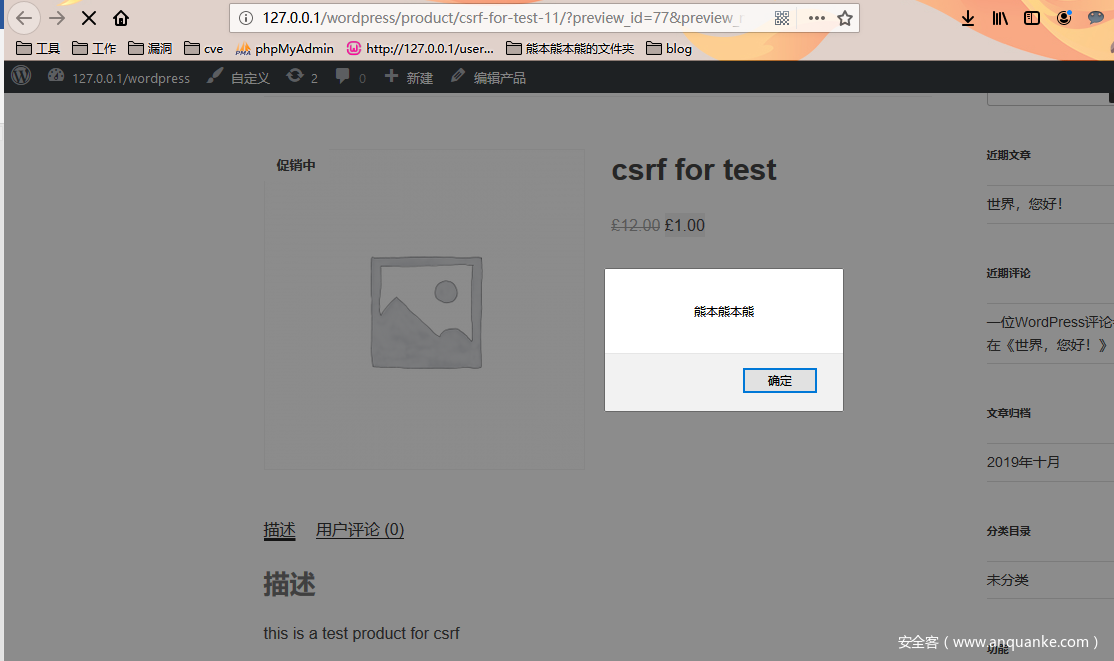Open the phpMyAdmin bookmark
The width and height of the screenshot is (1114, 661).
(284, 48)
